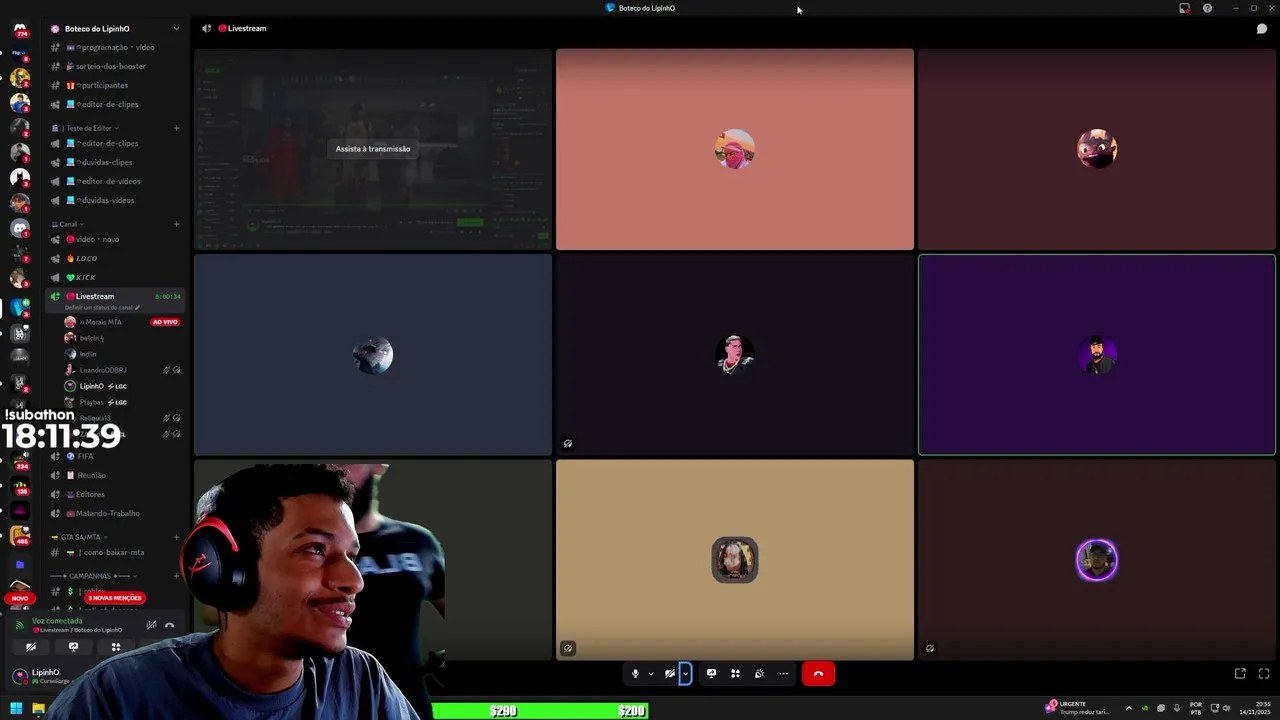The height and width of the screenshot is (720, 1280).
Task: Open more options ellipsis in call bar
Action: click(x=783, y=674)
